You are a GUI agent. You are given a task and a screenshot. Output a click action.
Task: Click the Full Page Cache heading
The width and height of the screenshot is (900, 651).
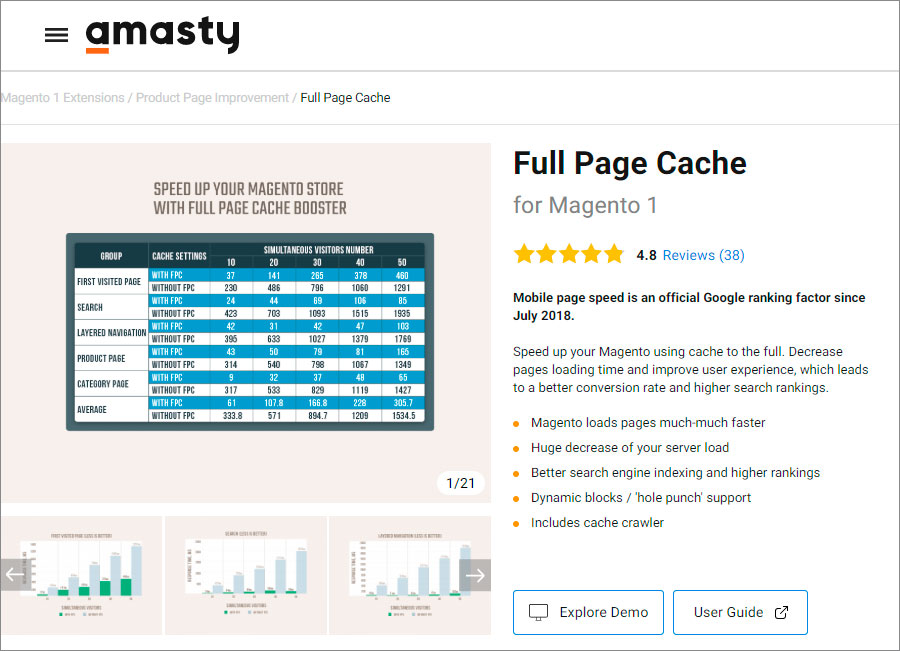click(630, 164)
